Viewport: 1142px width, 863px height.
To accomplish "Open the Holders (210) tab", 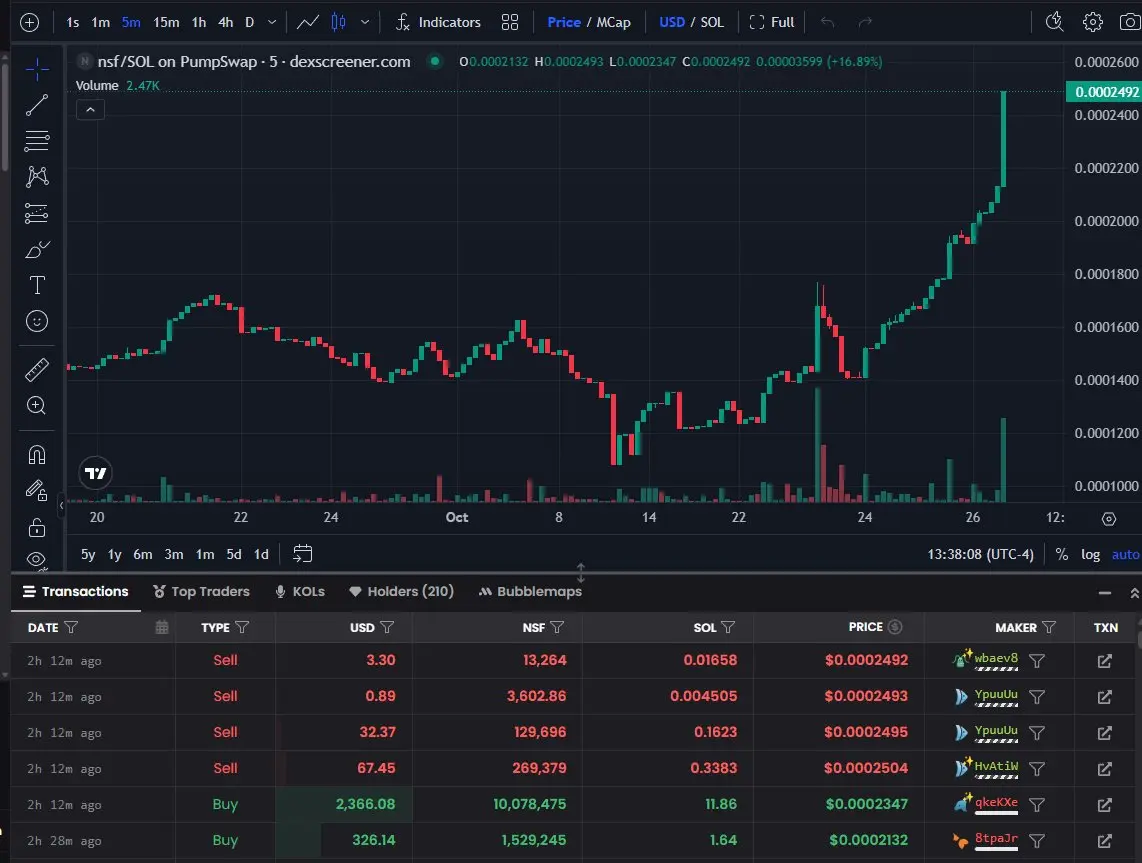I will point(401,592).
